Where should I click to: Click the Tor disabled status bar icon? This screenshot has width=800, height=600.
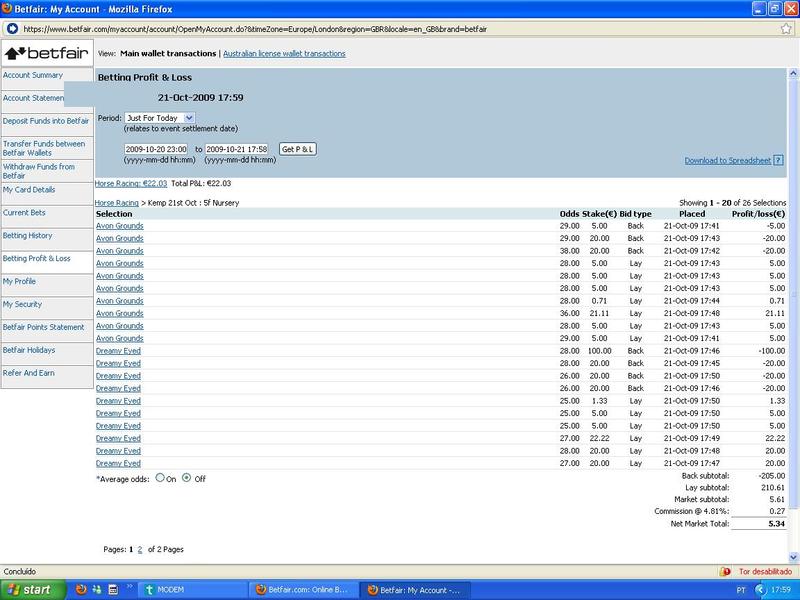[x=725, y=571]
